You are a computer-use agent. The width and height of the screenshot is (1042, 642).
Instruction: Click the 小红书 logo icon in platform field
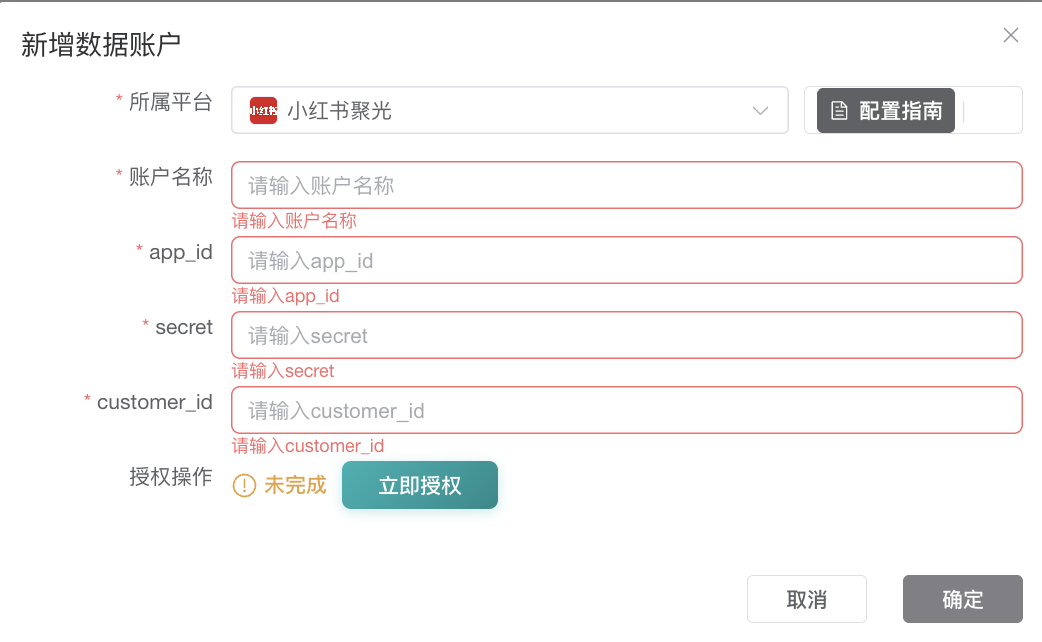pyautogui.click(x=263, y=110)
